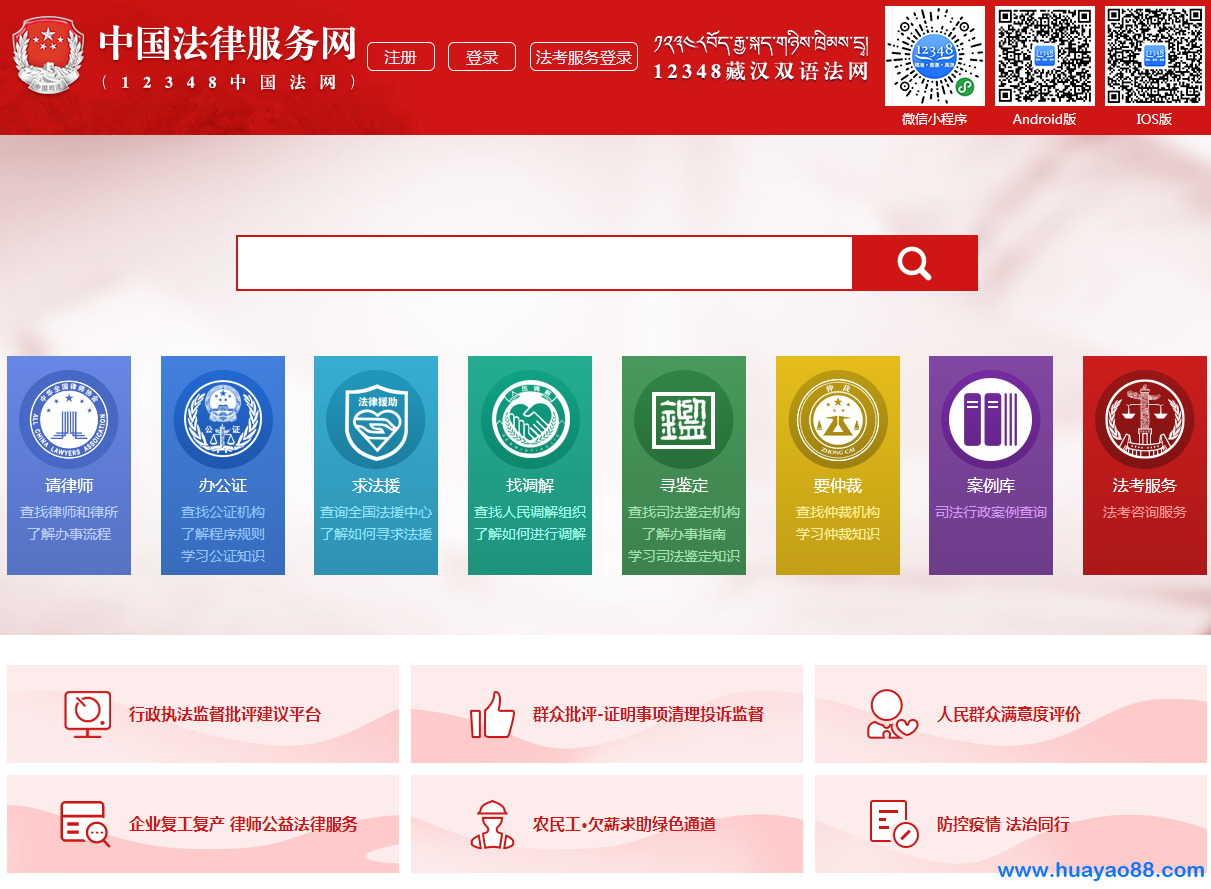Click 了解如何寻求法援 text

pyautogui.click(x=376, y=534)
